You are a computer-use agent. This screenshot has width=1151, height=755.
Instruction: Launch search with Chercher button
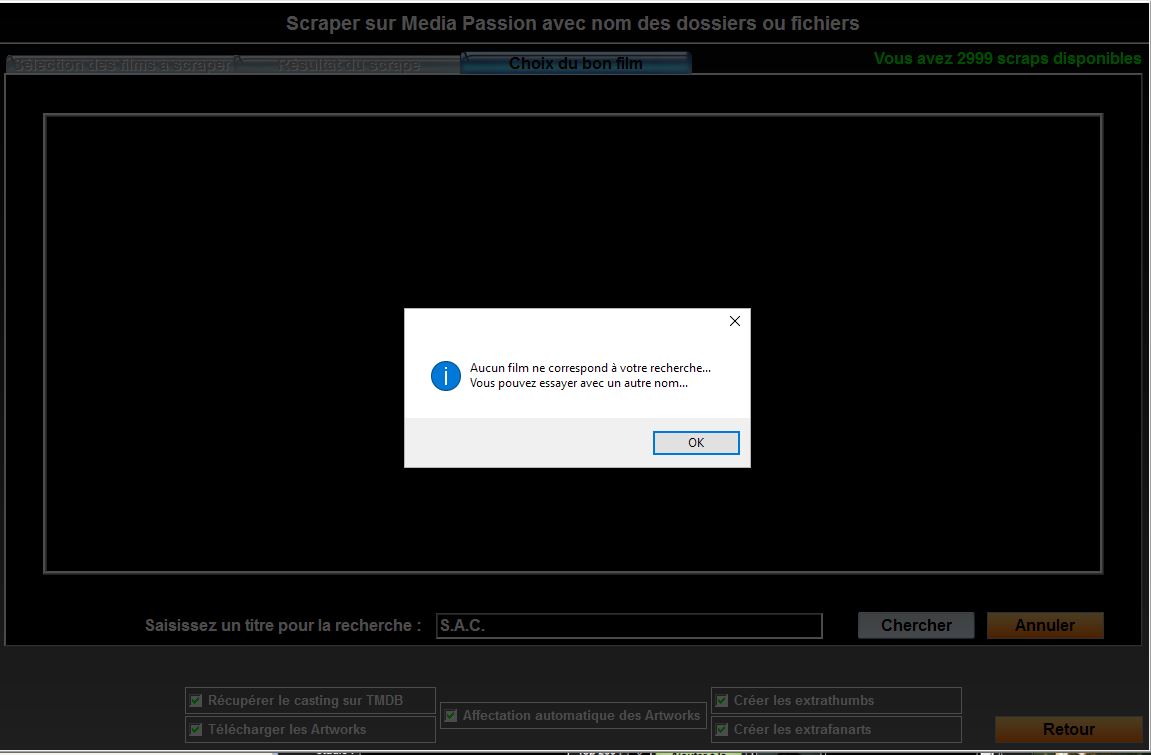(x=916, y=625)
